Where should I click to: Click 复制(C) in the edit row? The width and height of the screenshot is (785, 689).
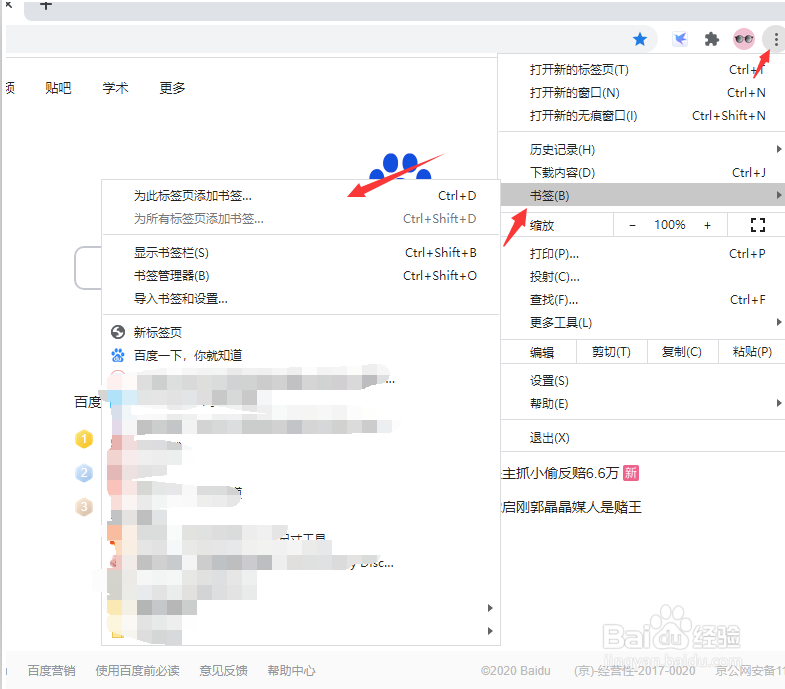tap(682, 352)
